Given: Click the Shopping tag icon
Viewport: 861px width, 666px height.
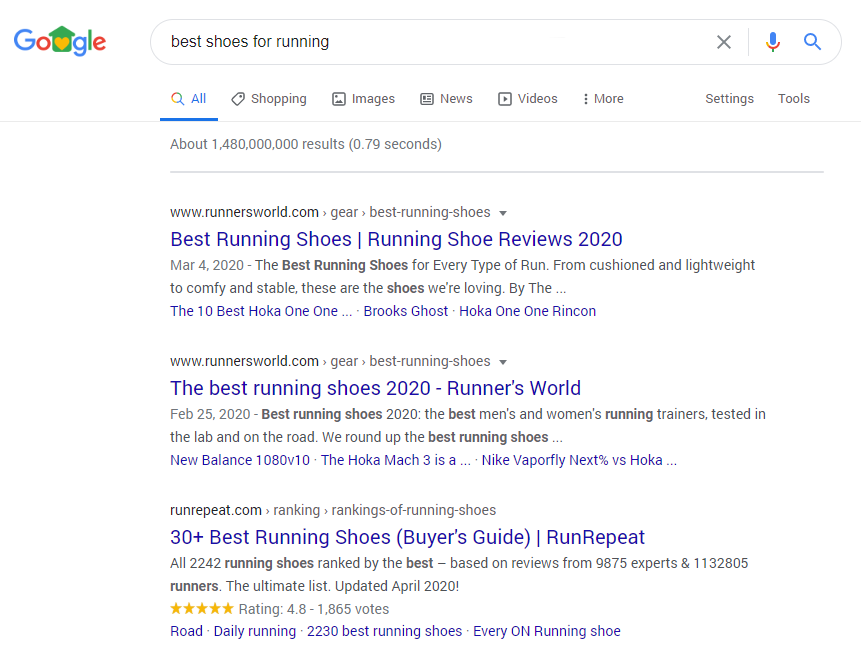Looking at the screenshot, I should coord(238,99).
